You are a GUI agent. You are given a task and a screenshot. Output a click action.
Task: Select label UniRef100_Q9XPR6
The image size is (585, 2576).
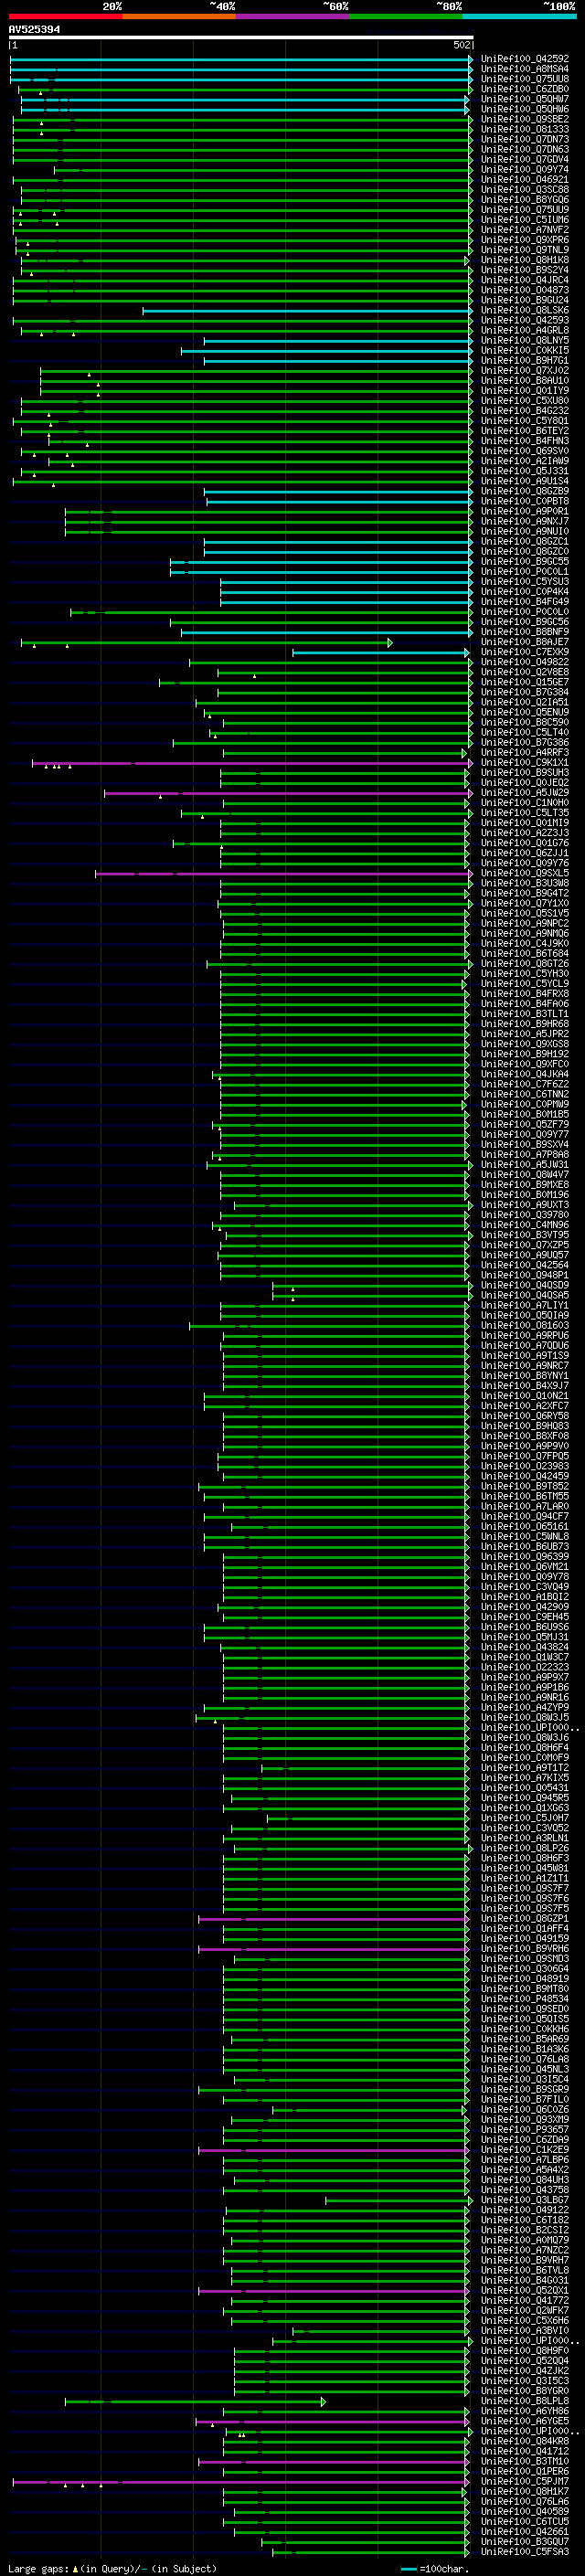point(524,240)
